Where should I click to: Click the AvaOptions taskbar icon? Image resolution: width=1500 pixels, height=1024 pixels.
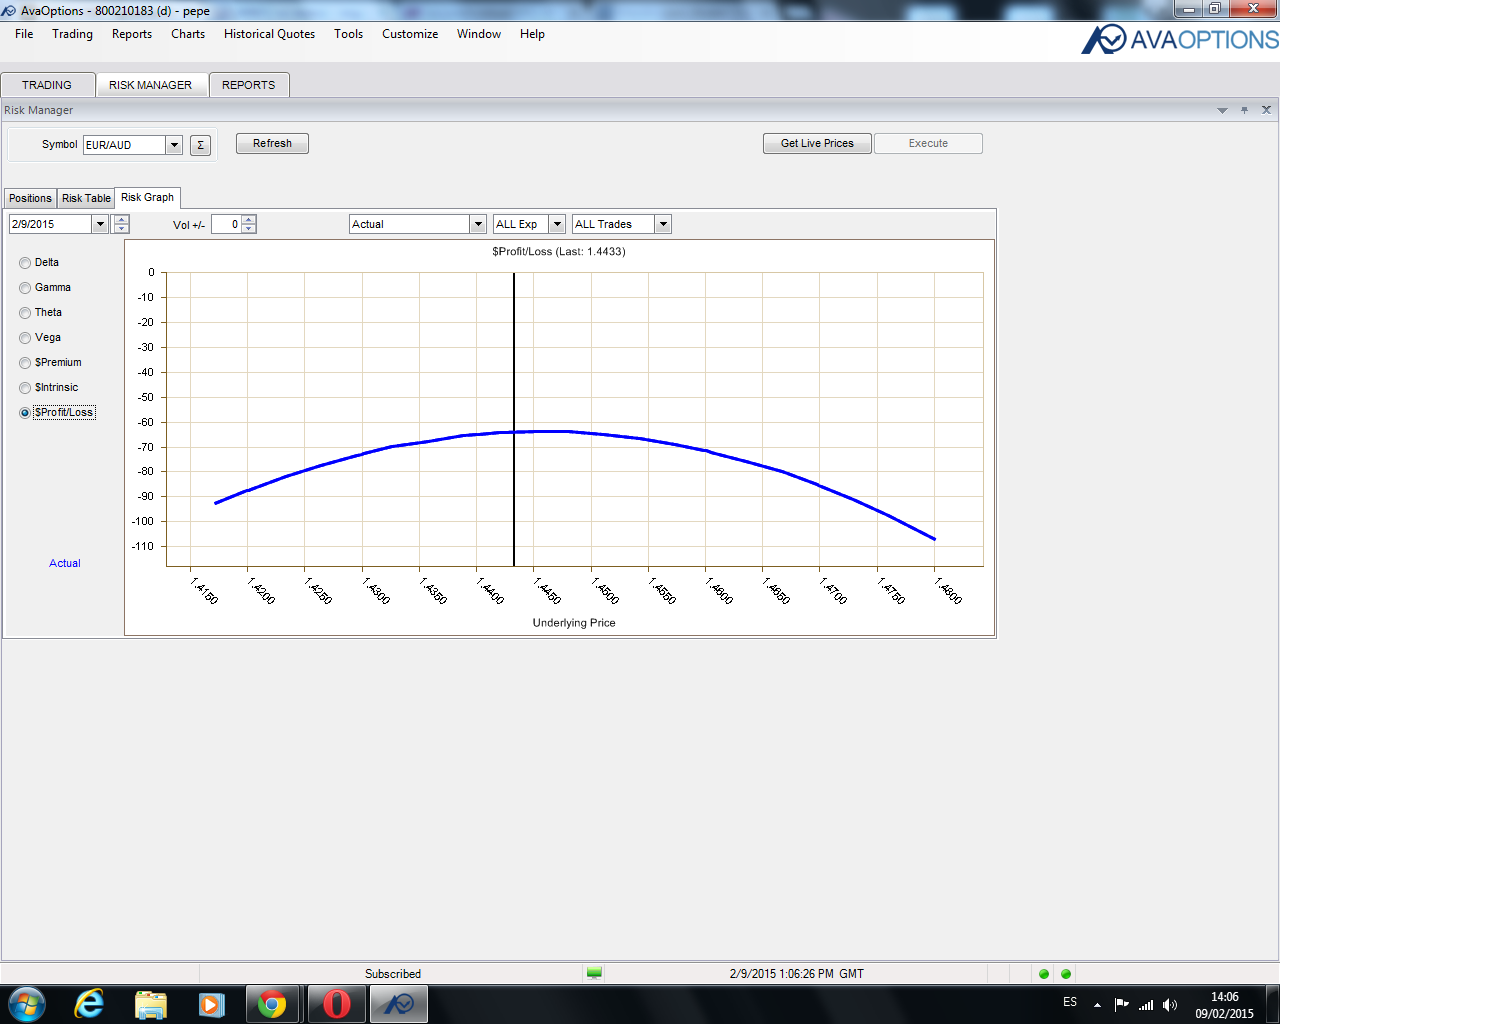click(399, 1004)
